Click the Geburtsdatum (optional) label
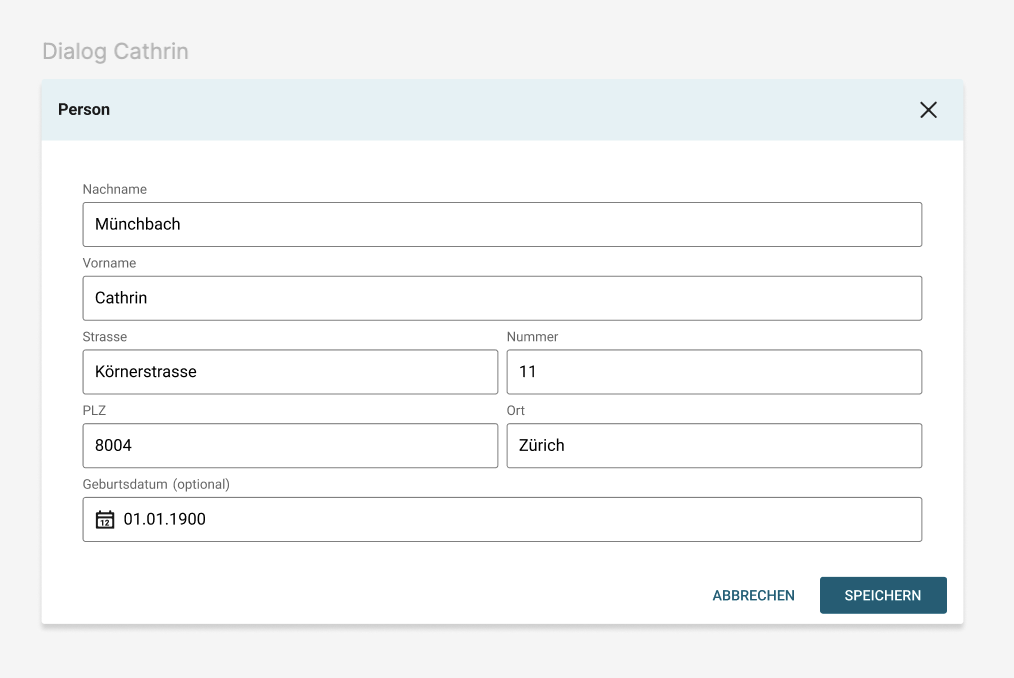This screenshot has height=678, width=1014. [156, 484]
